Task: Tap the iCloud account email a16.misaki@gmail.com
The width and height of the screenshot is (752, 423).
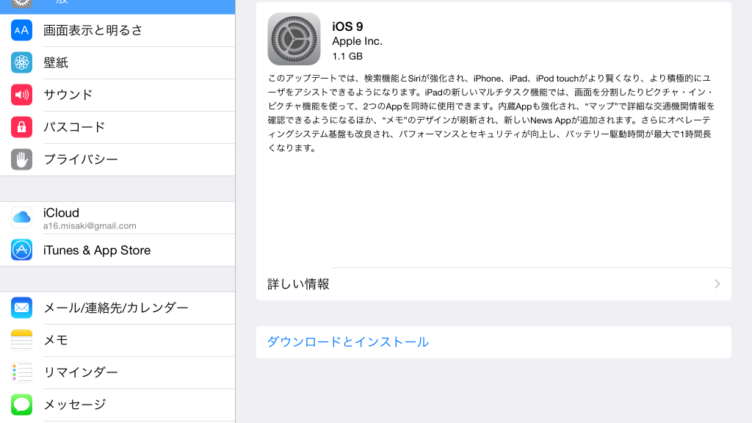Action: [90, 226]
